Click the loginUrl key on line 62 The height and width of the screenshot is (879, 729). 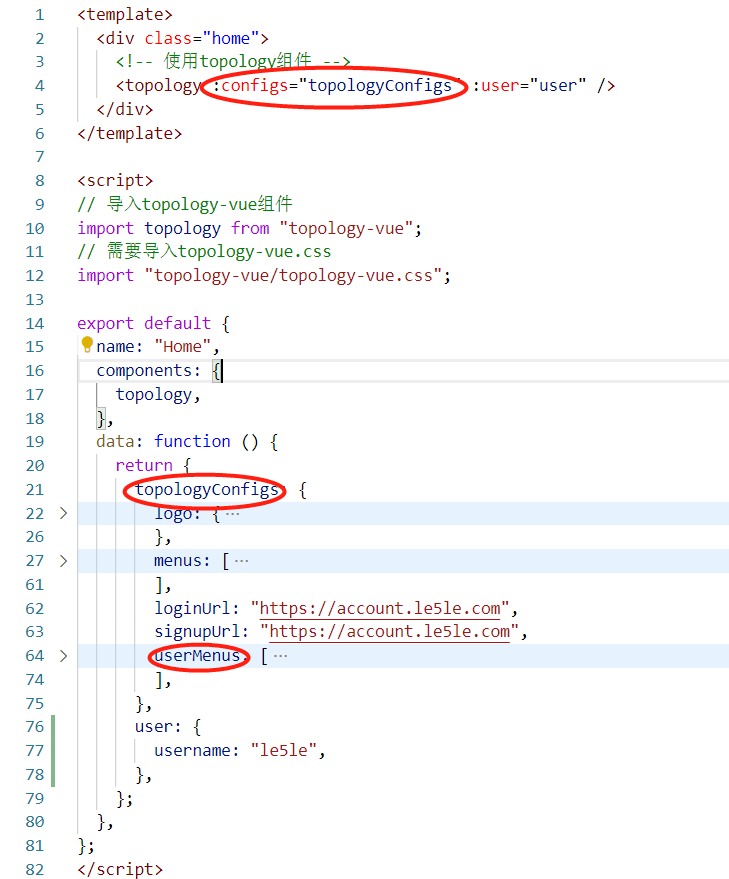pos(192,608)
